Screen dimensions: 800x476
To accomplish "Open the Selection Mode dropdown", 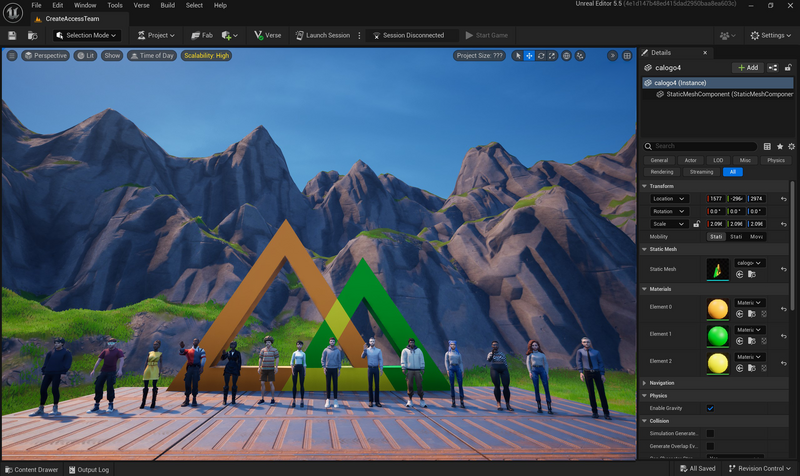I will (x=87, y=35).
